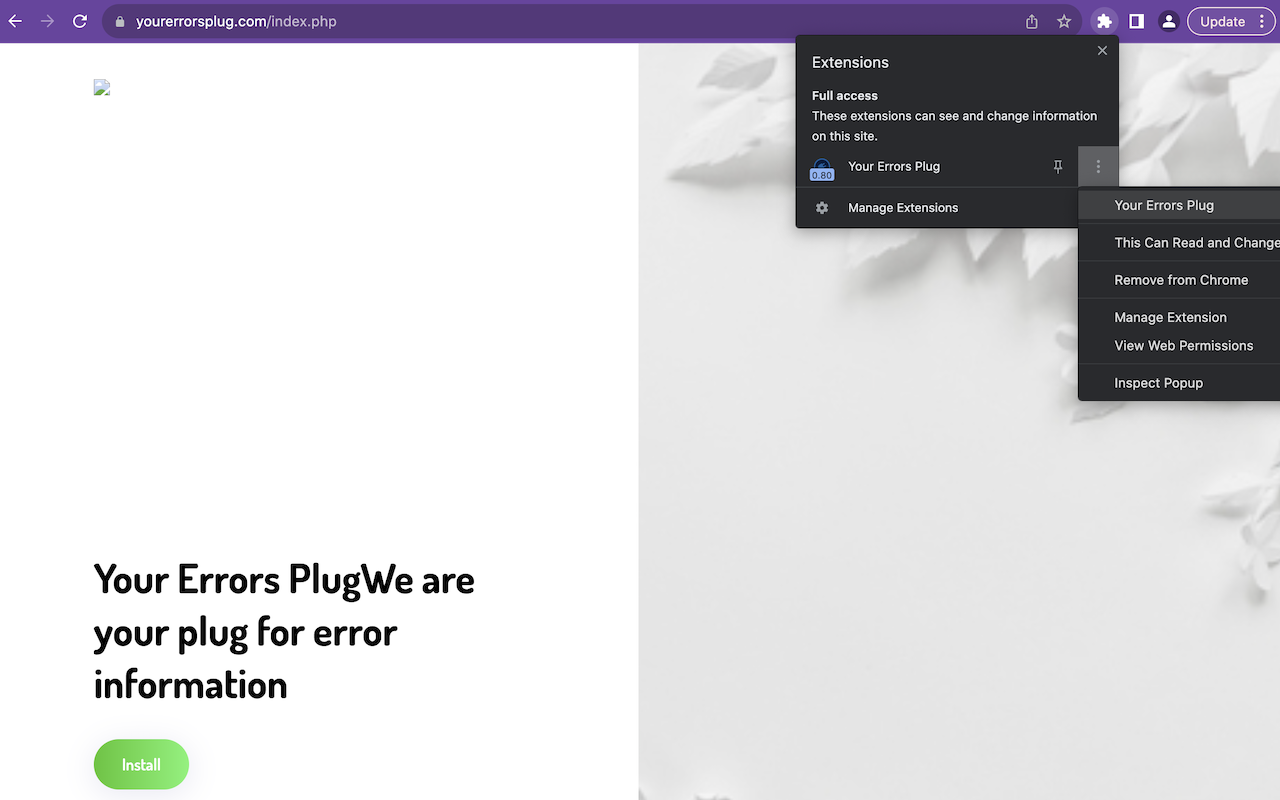
Task: Pin Your Errors Plug to toolbar
Action: [x=1058, y=167]
